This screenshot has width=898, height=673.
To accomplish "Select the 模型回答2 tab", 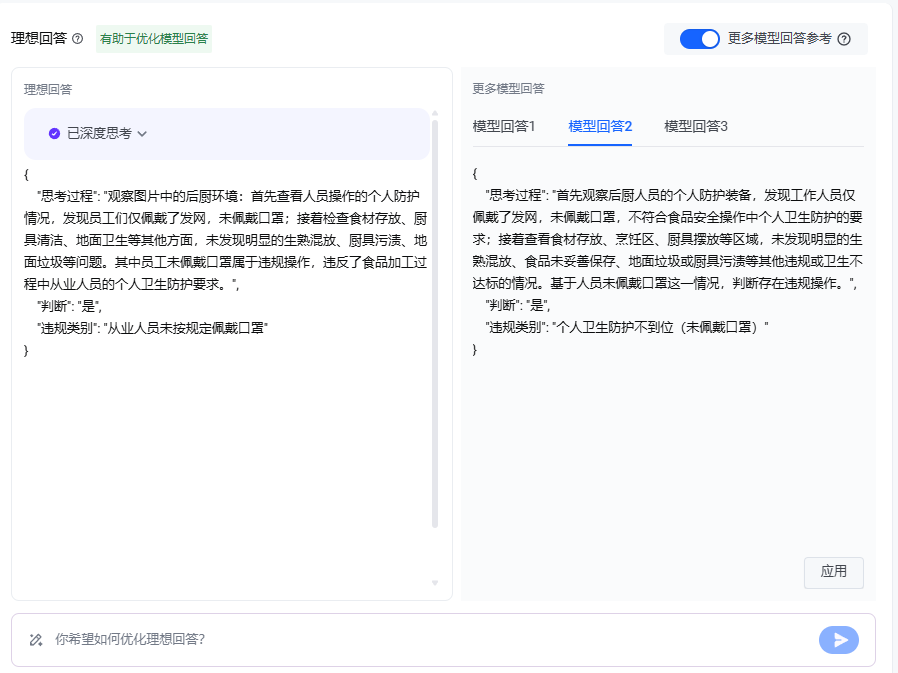I will [x=600, y=126].
